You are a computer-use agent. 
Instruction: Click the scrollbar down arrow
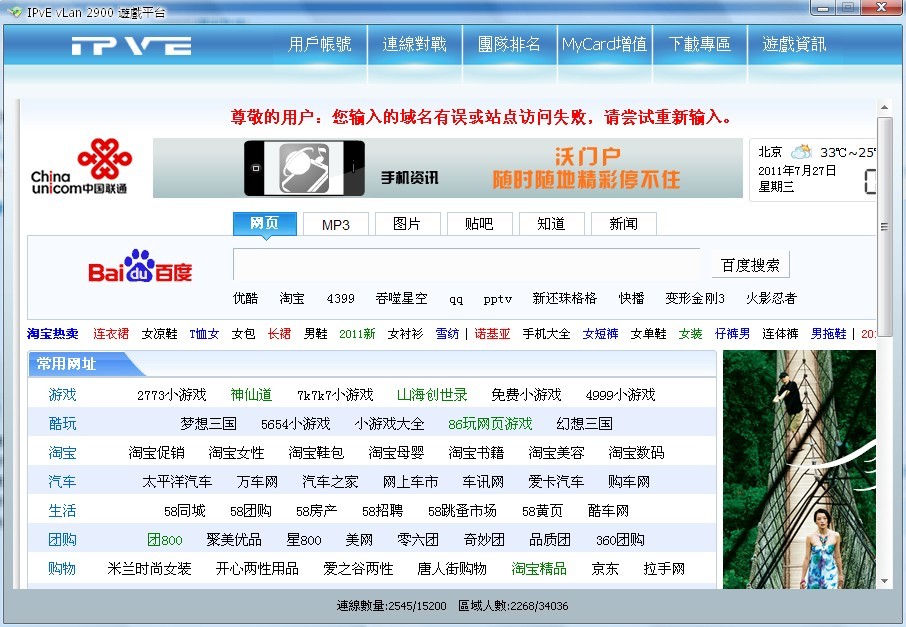point(884,581)
